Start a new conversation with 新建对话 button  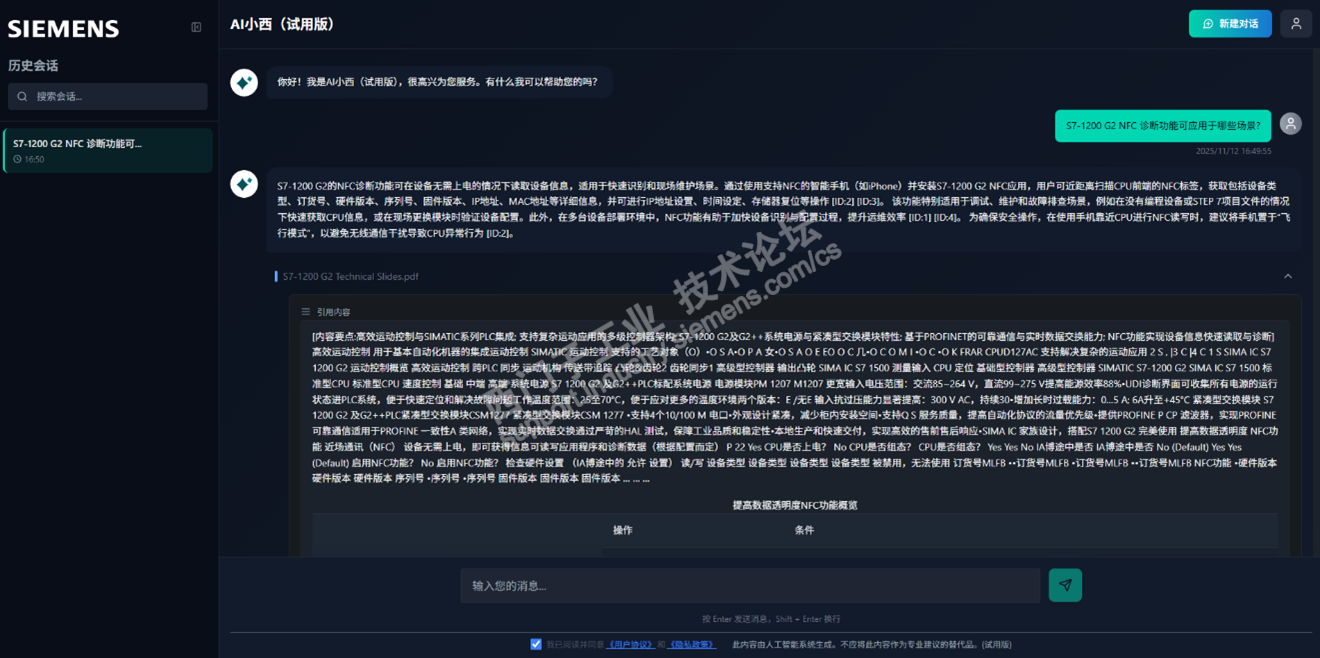pos(1230,24)
